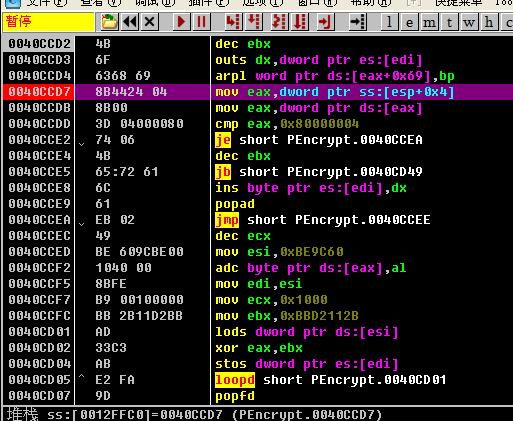Screen dimensions: 513x421
Task: Restart the program with the rewind icon
Action: (130, 22)
